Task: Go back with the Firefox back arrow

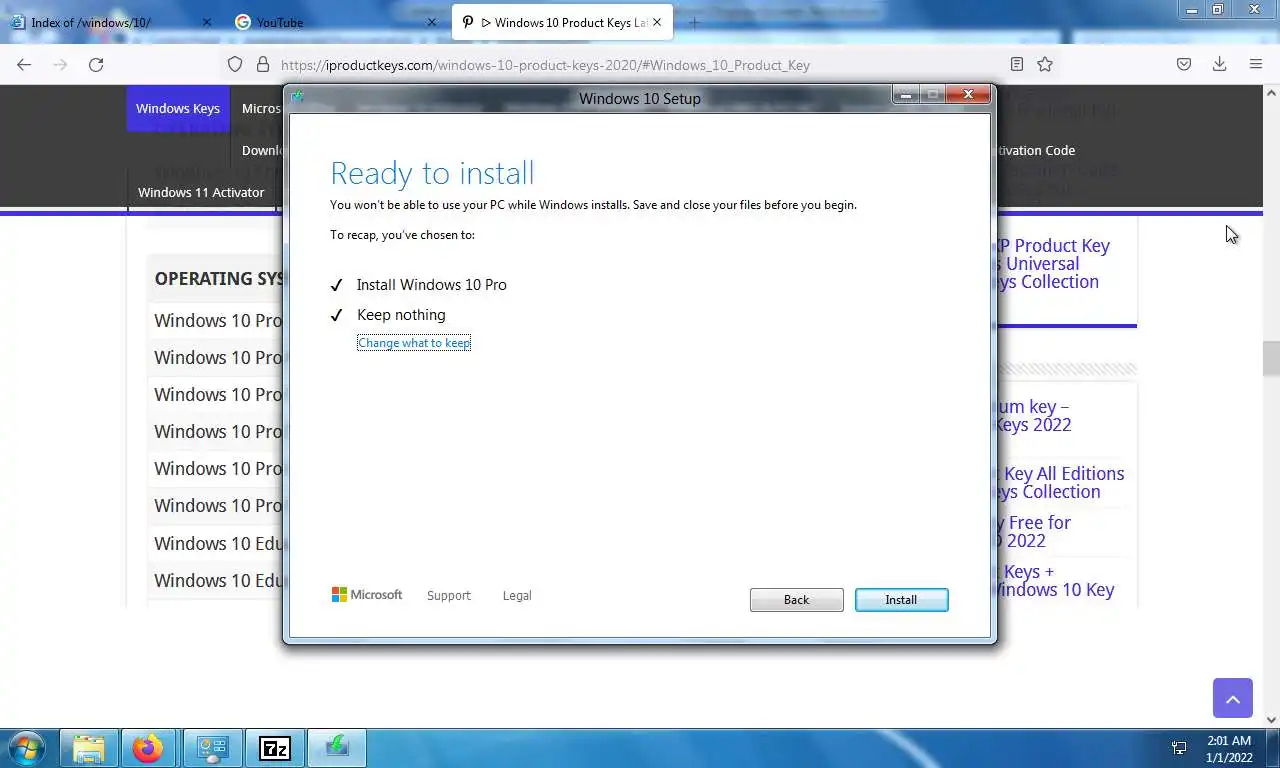Action: (24, 64)
